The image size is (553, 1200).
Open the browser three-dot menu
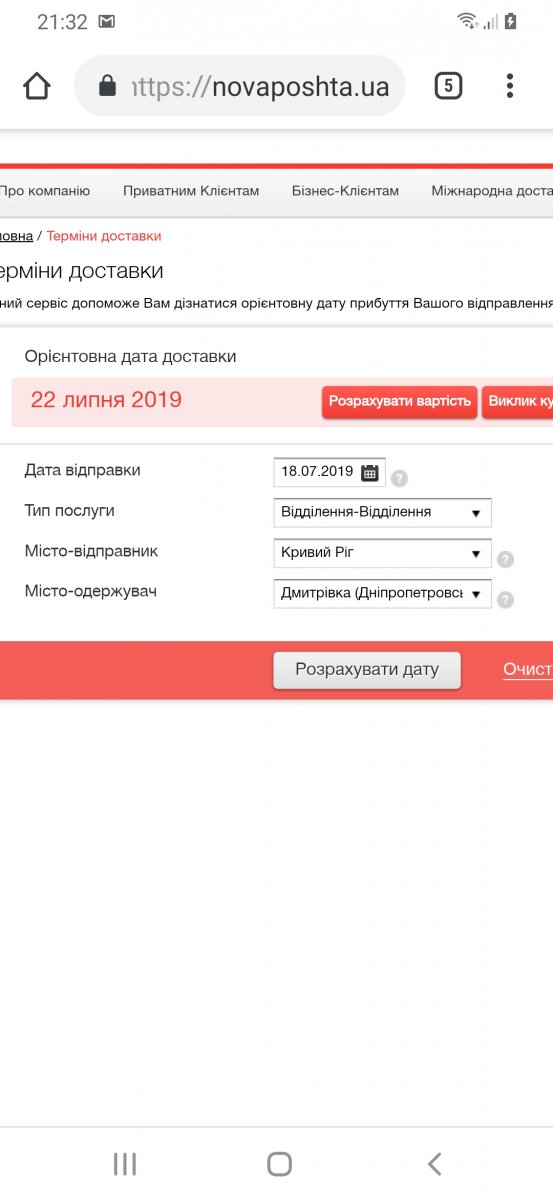[510, 86]
